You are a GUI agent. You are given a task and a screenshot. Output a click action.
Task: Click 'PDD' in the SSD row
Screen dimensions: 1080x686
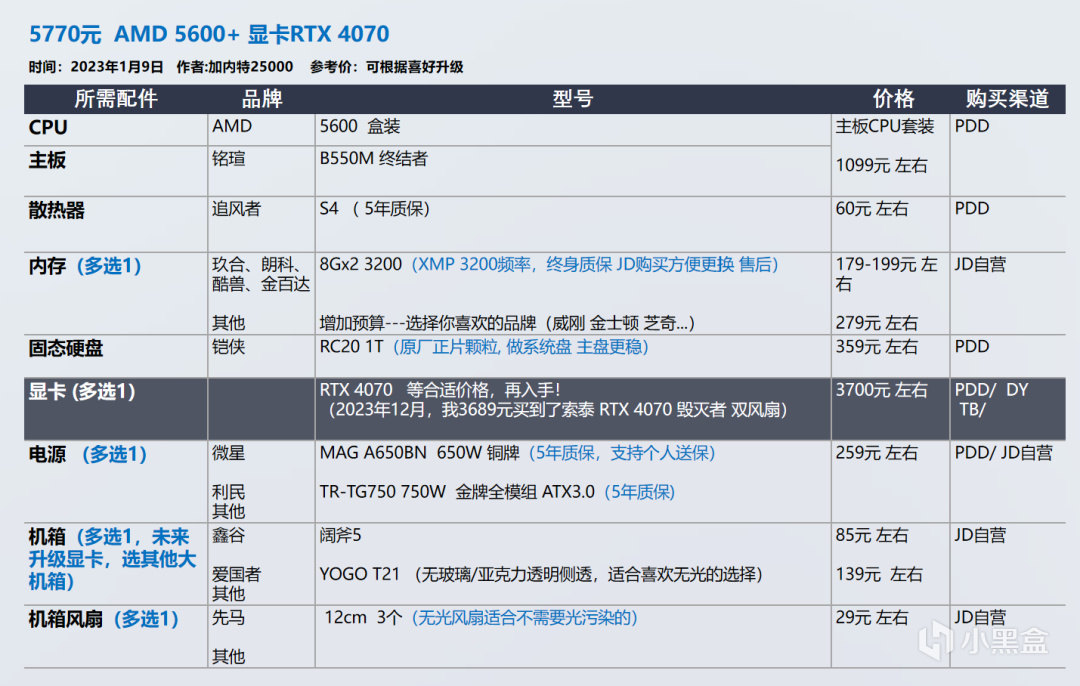tap(972, 346)
